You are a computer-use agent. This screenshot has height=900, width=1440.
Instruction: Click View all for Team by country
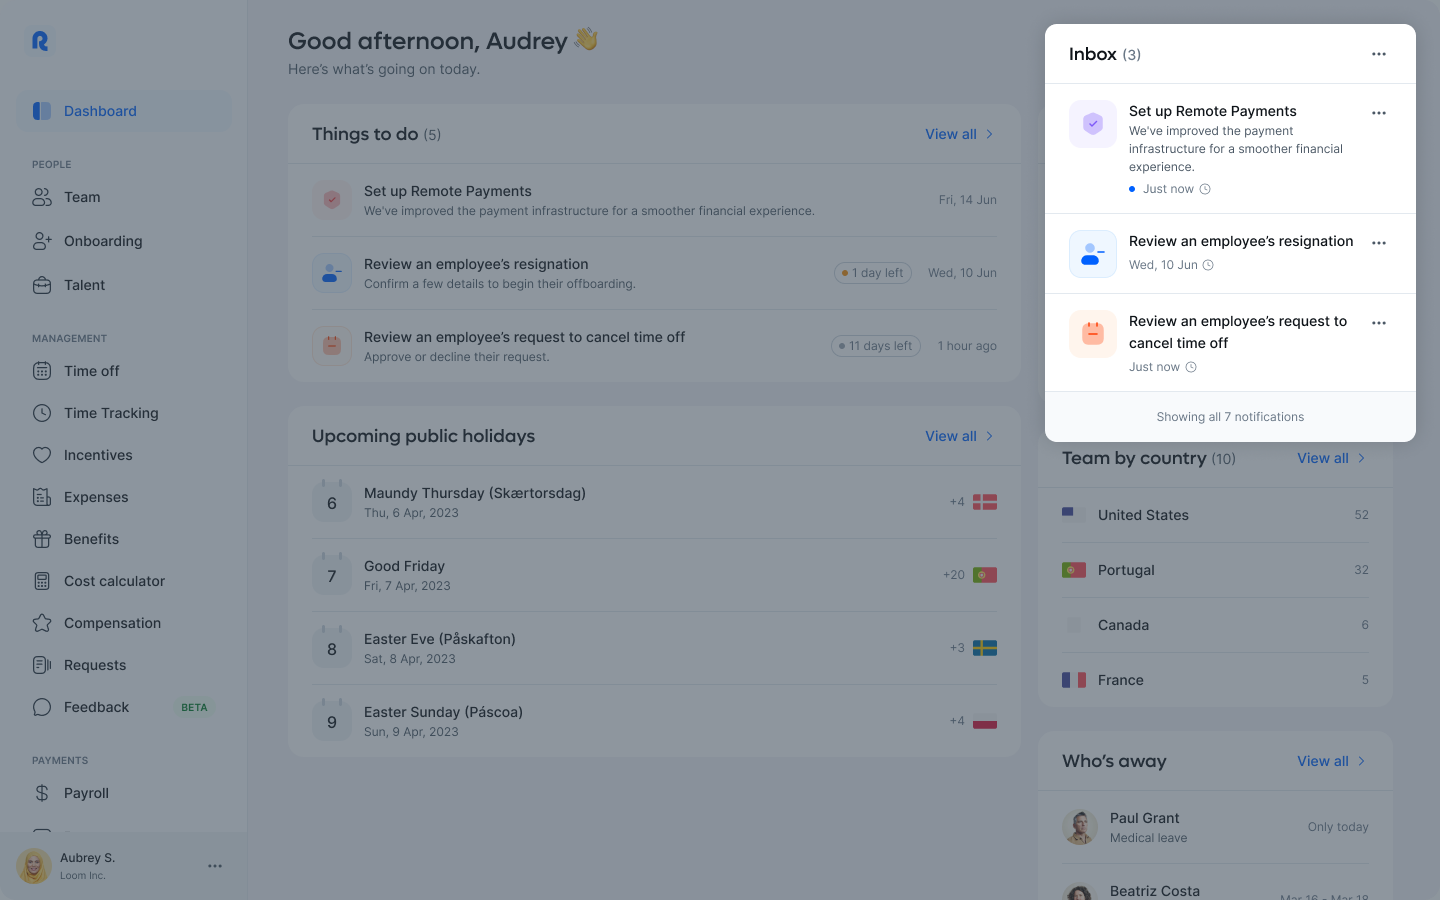(1332, 458)
